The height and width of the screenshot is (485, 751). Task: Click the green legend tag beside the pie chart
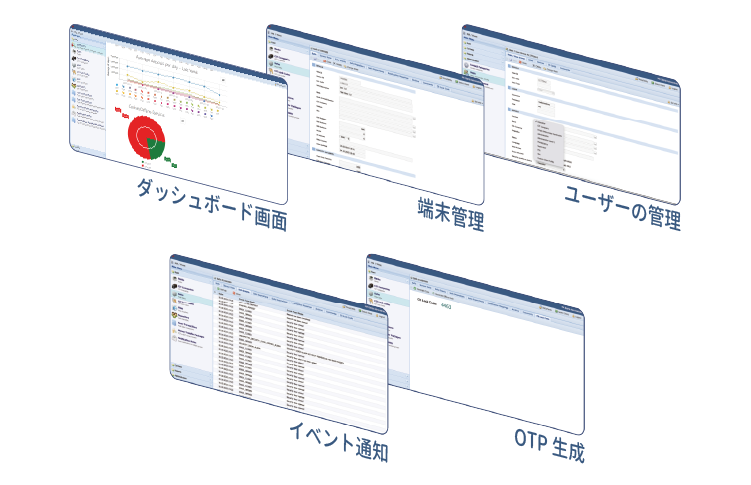[x=168, y=159]
